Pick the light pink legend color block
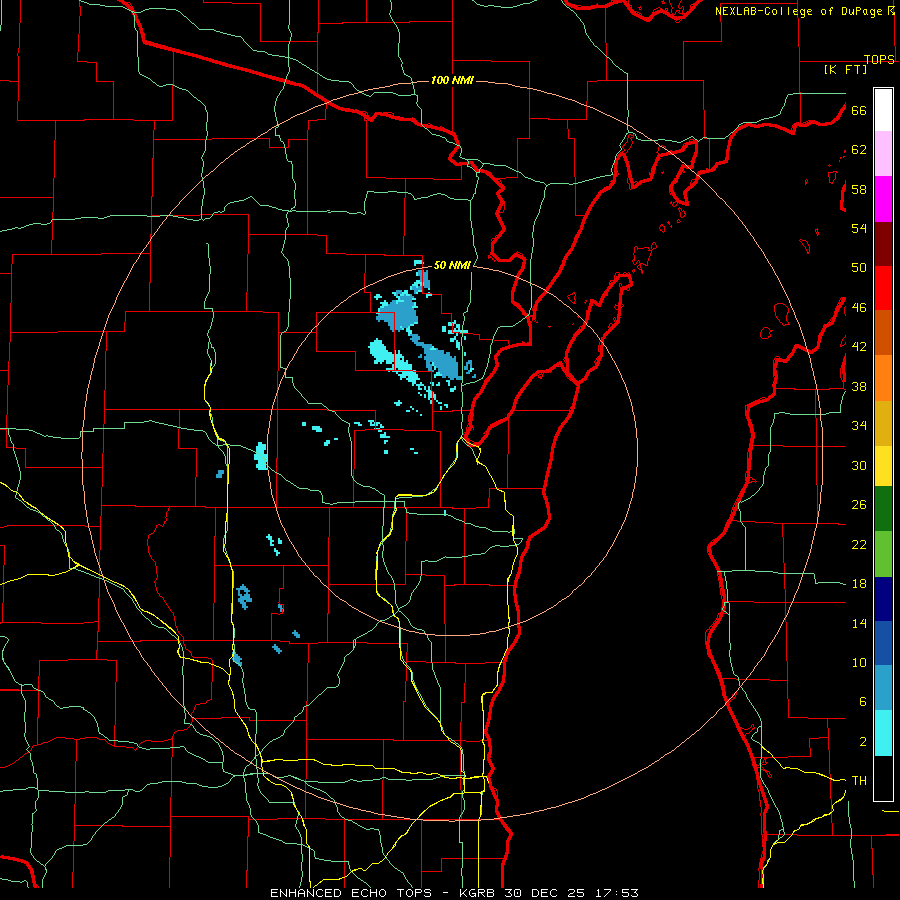Image resolution: width=900 pixels, height=900 pixels. [883, 154]
